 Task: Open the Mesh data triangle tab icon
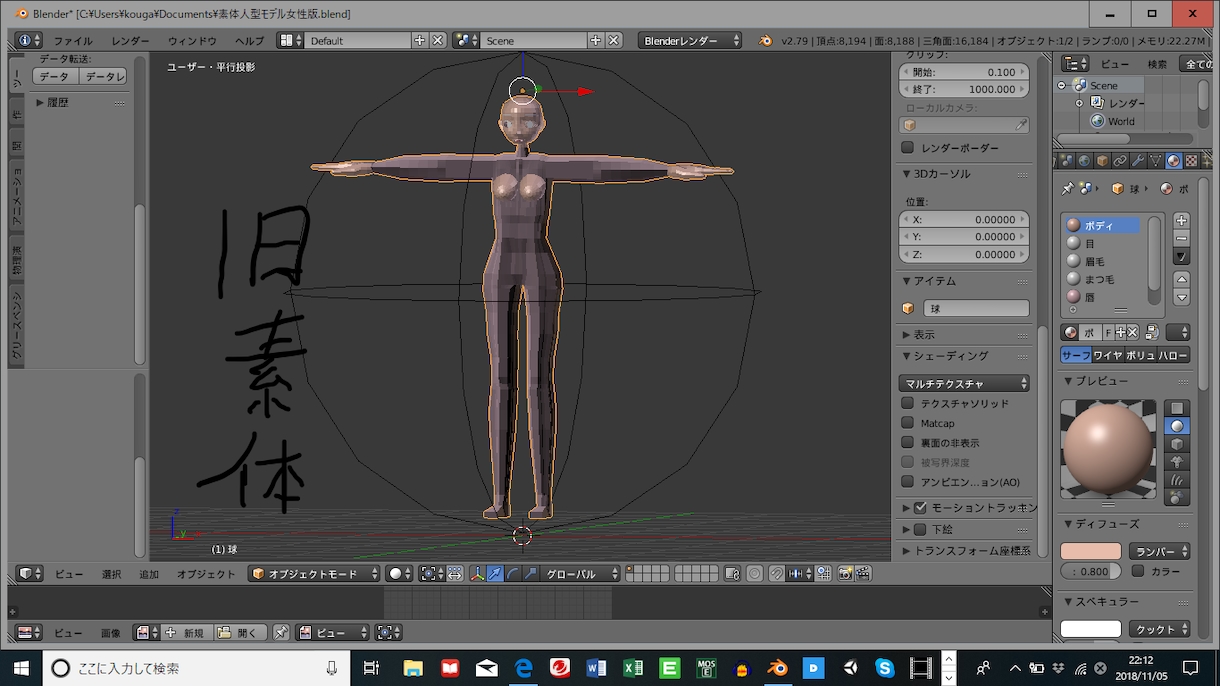pyautogui.click(x=1156, y=161)
